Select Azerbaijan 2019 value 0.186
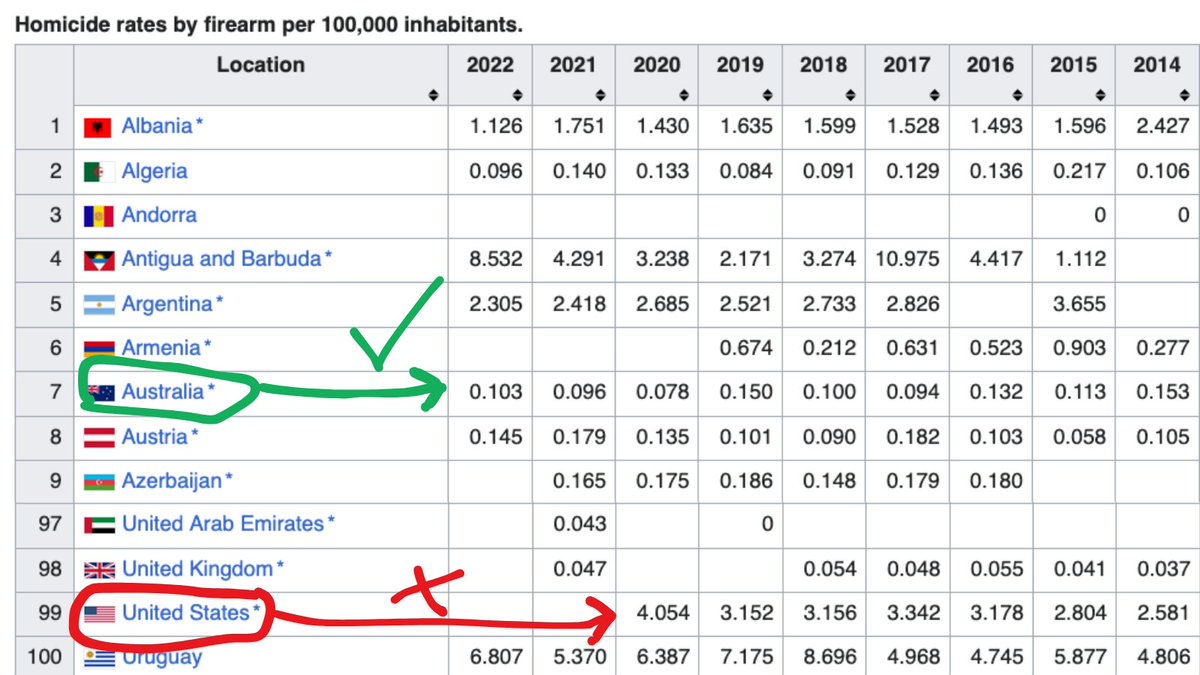The height and width of the screenshot is (675, 1200). pyautogui.click(x=746, y=481)
